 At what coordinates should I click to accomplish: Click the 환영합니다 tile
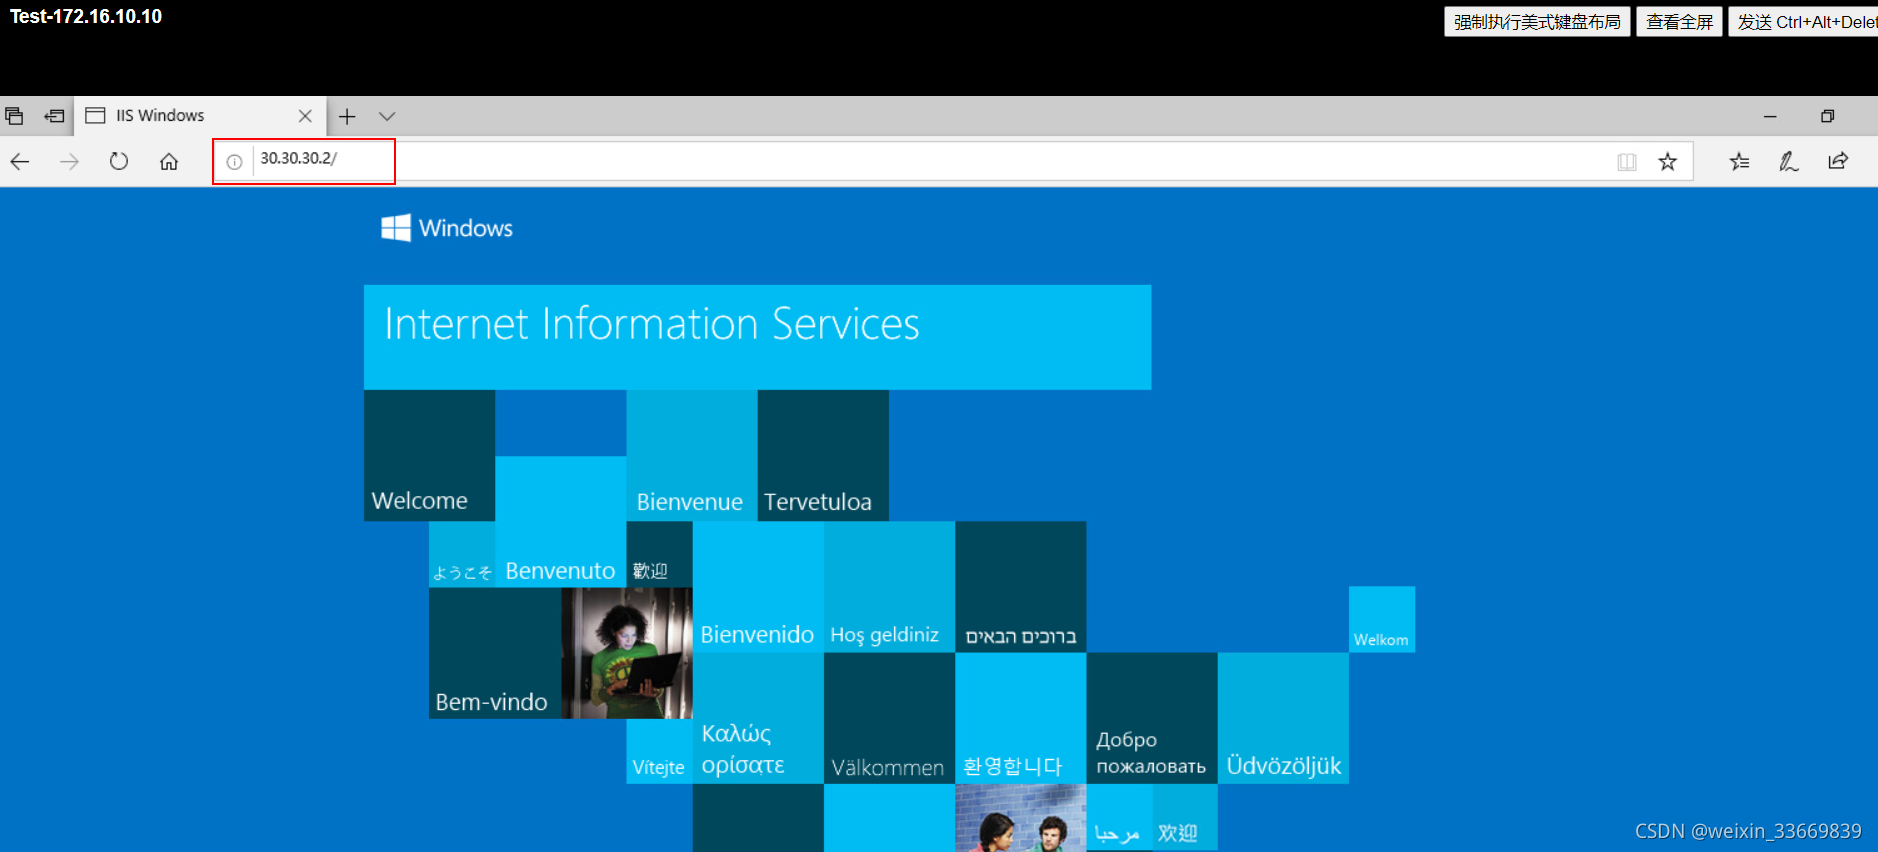coord(1020,718)
